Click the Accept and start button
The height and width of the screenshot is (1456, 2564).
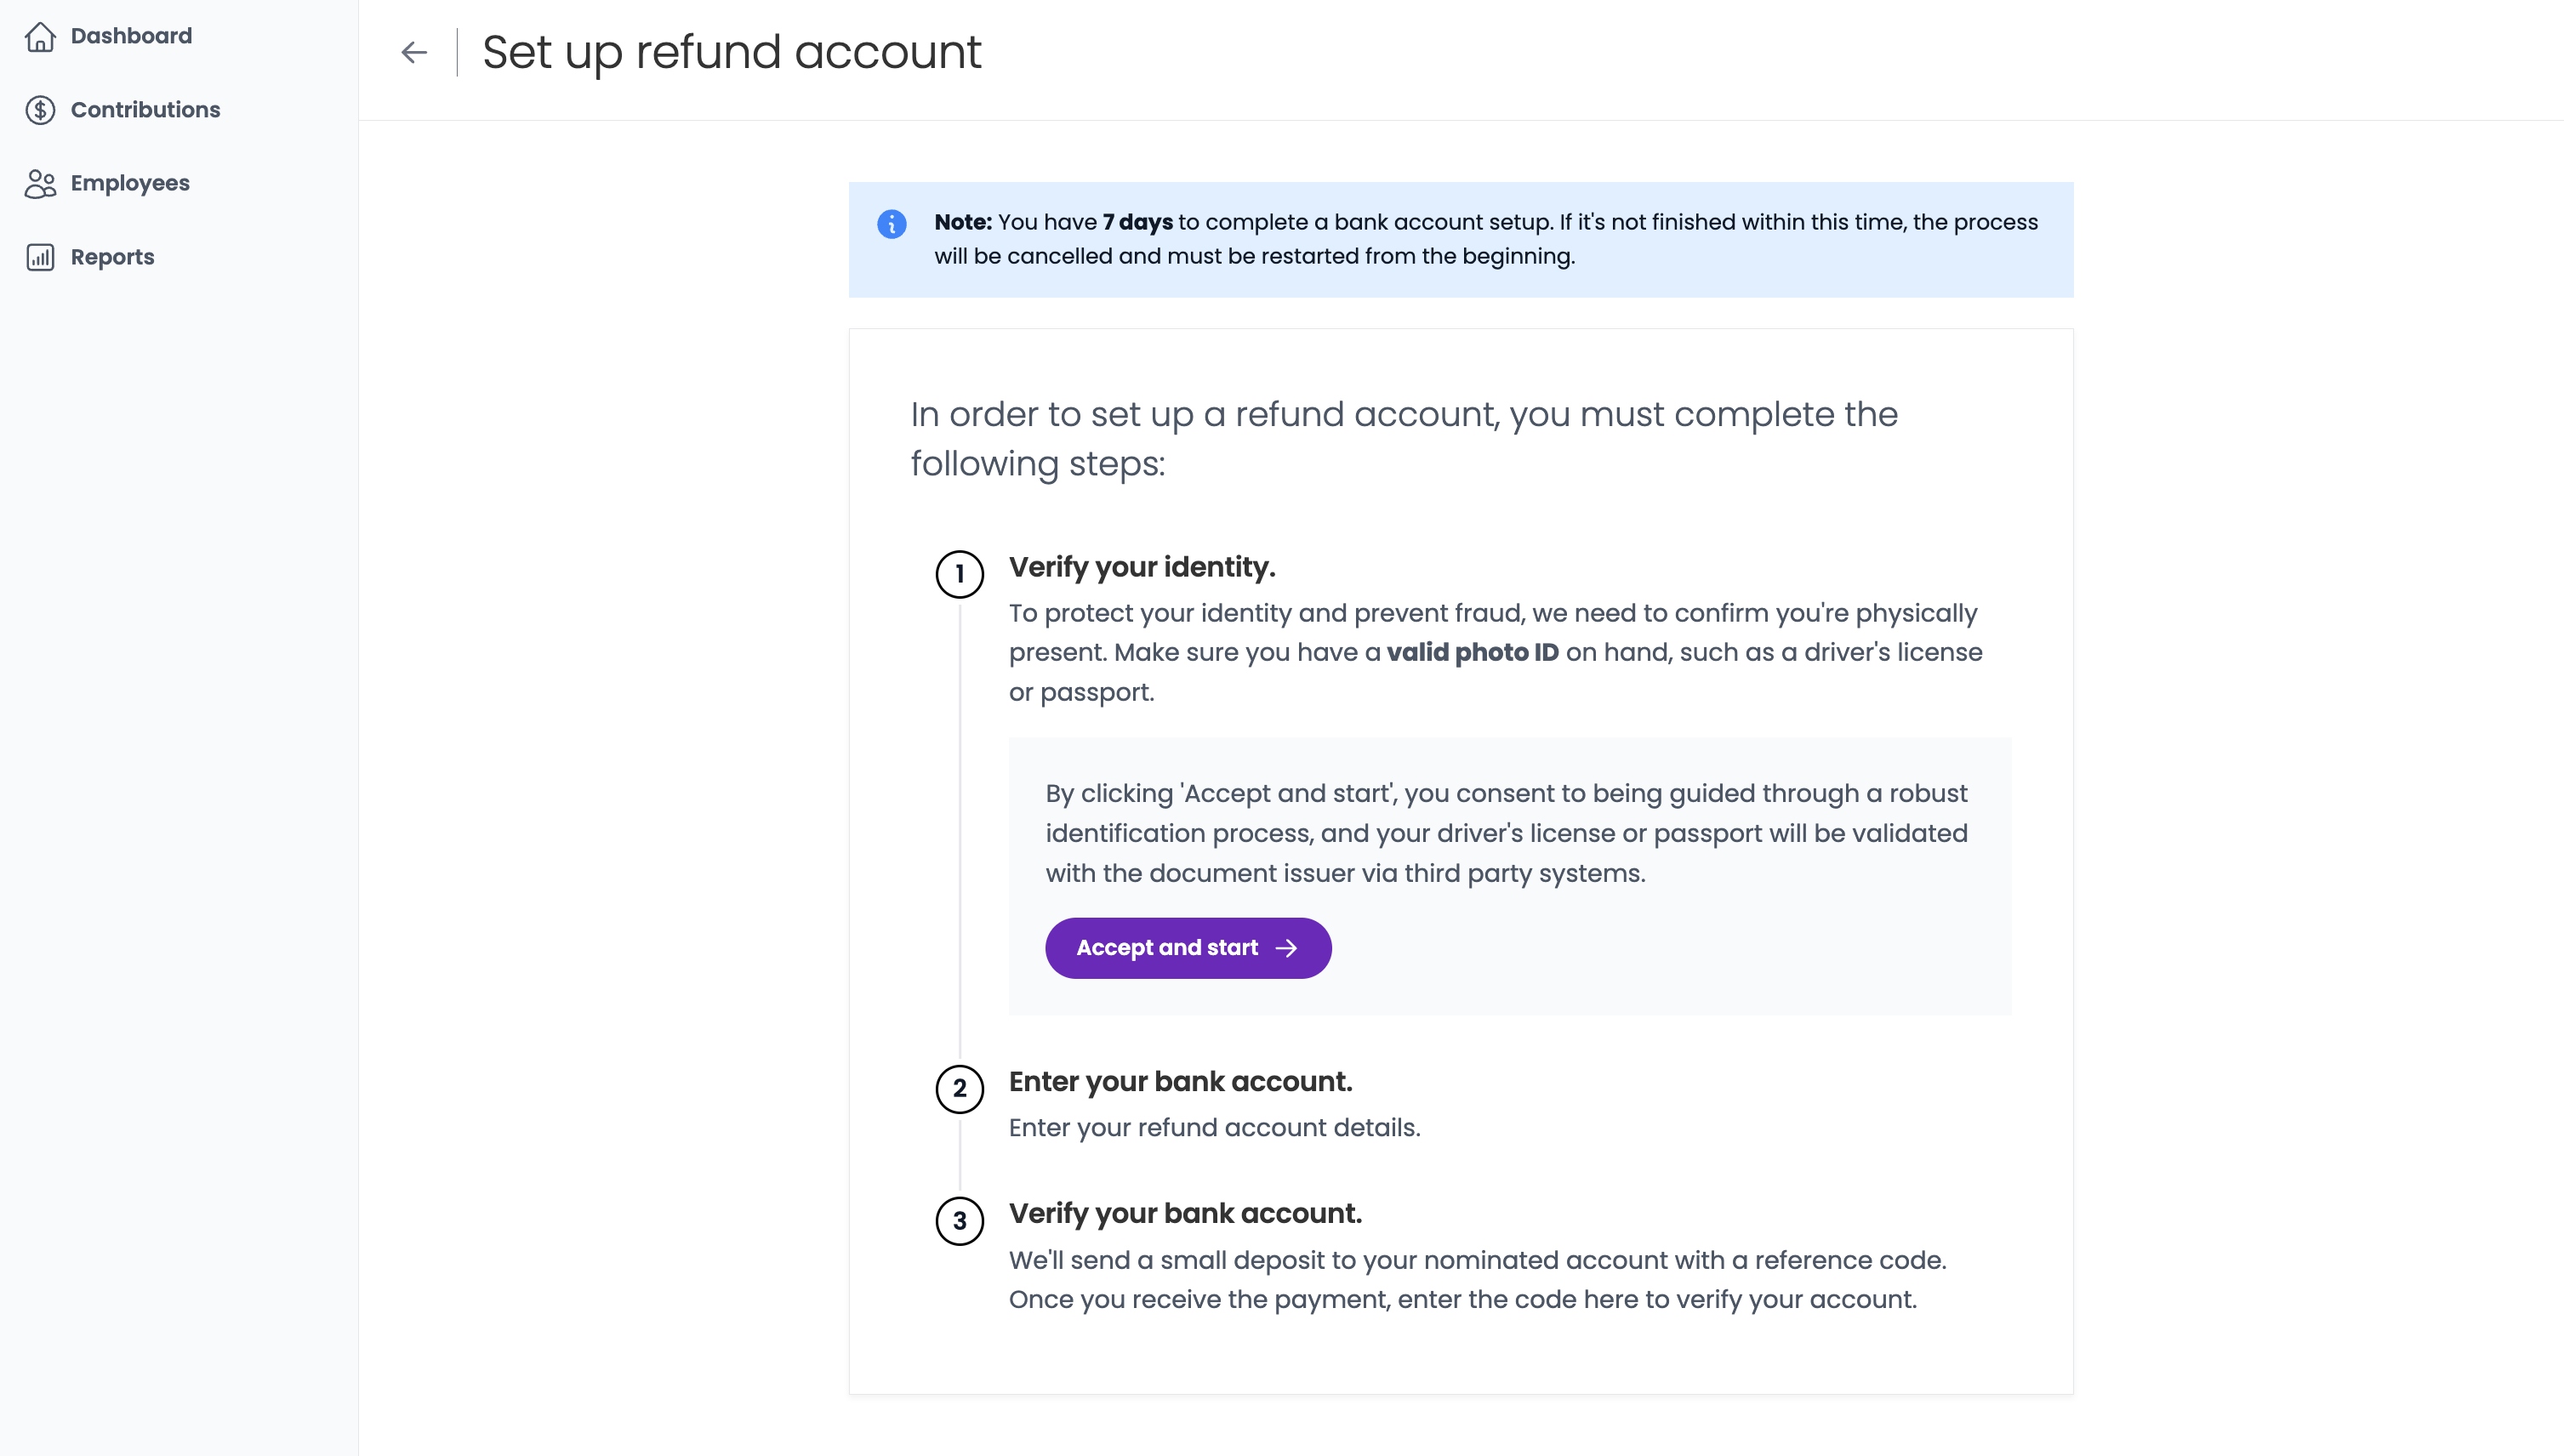pyautogui.click(x=1188, y=948)
